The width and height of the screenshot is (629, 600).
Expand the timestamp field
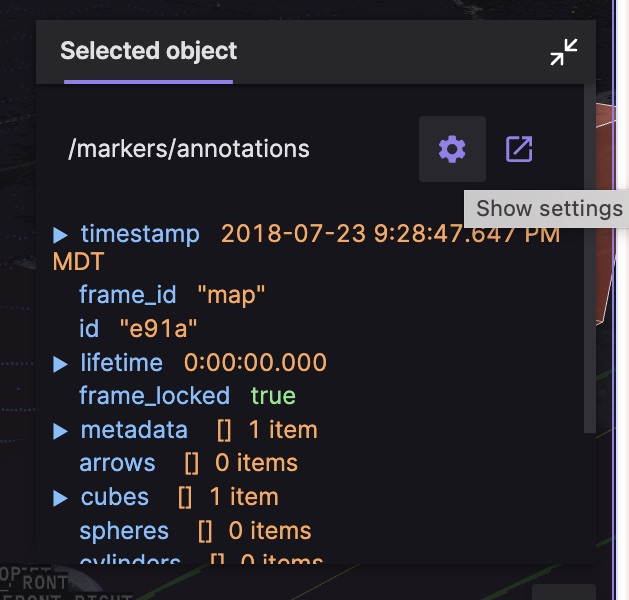(61, 235)
